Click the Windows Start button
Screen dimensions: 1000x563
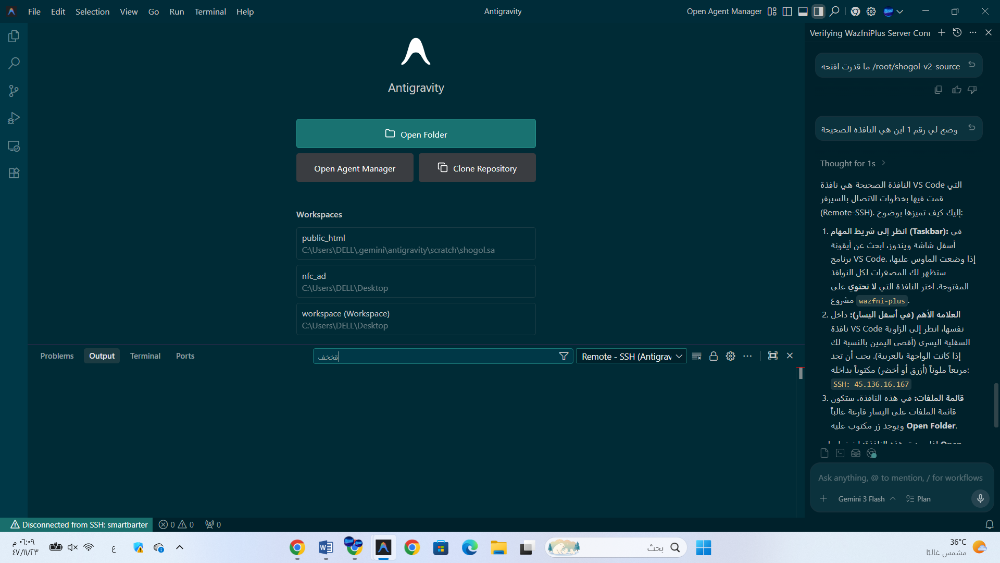703,548
